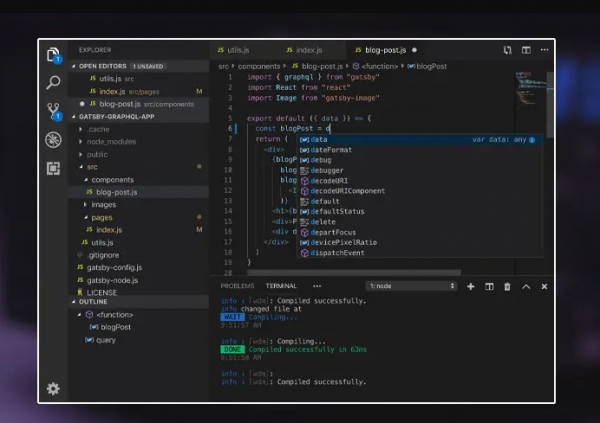Click the info icon on data suggestion
The height and width of the screenshot is (423, 600).
[532, 140]
